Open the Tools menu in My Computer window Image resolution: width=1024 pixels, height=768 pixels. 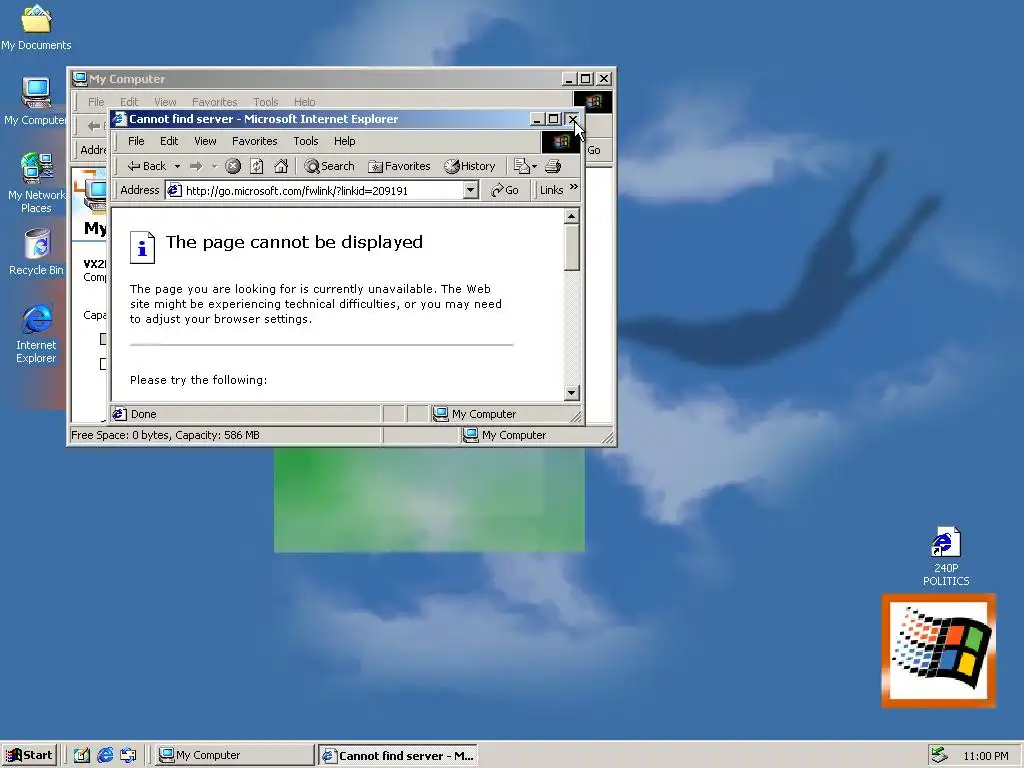(266, 102)
